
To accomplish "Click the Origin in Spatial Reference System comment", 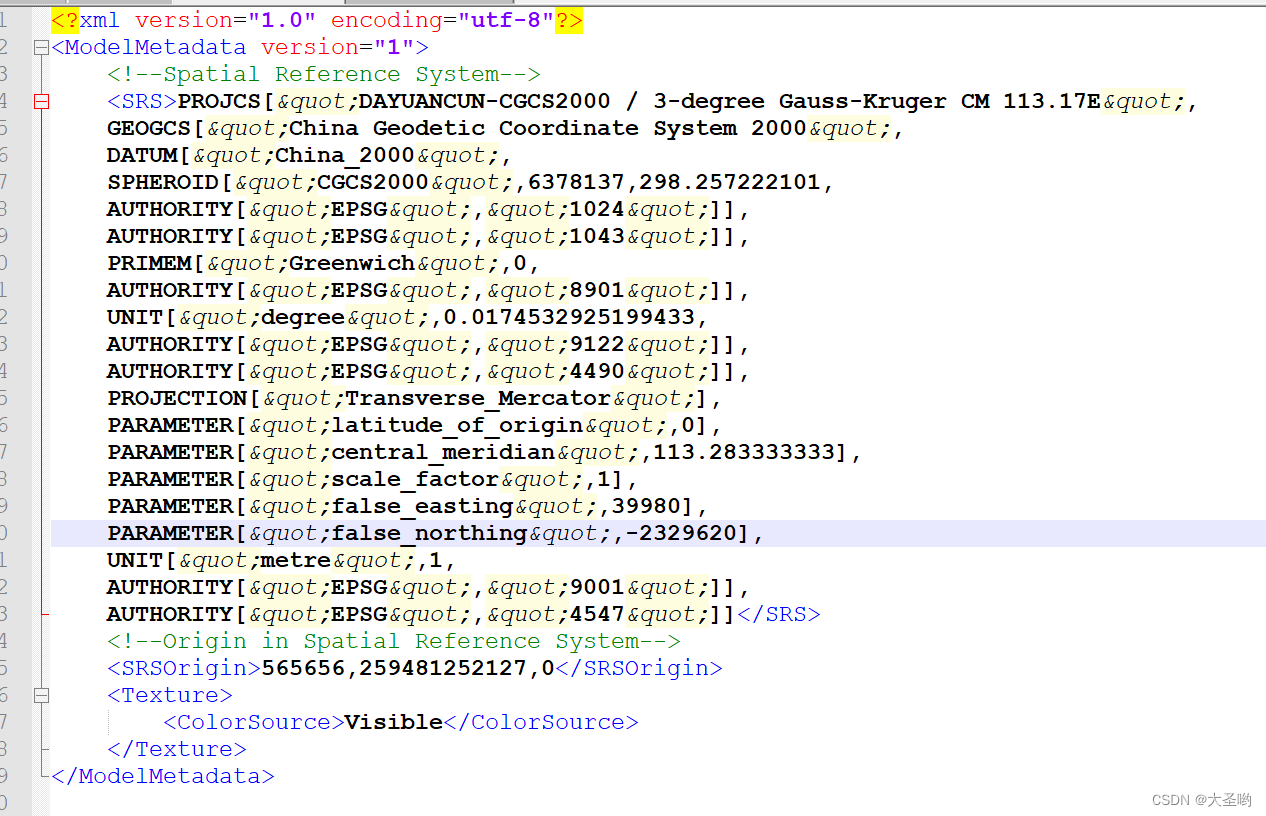I will coord(394,640).
